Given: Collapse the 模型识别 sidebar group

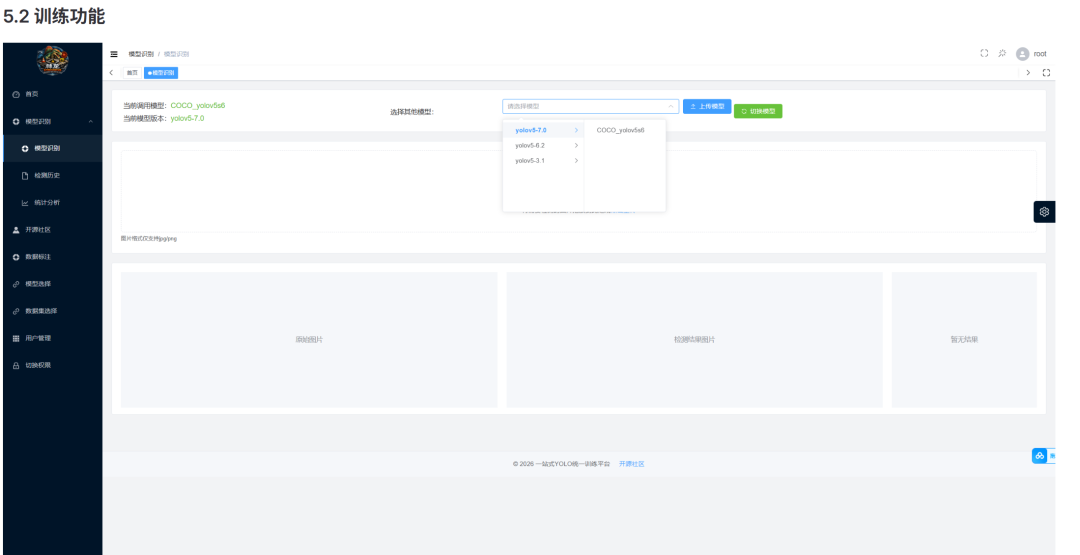Looking at the screenshot, I should pyautogui.click(x=52, y=121).
